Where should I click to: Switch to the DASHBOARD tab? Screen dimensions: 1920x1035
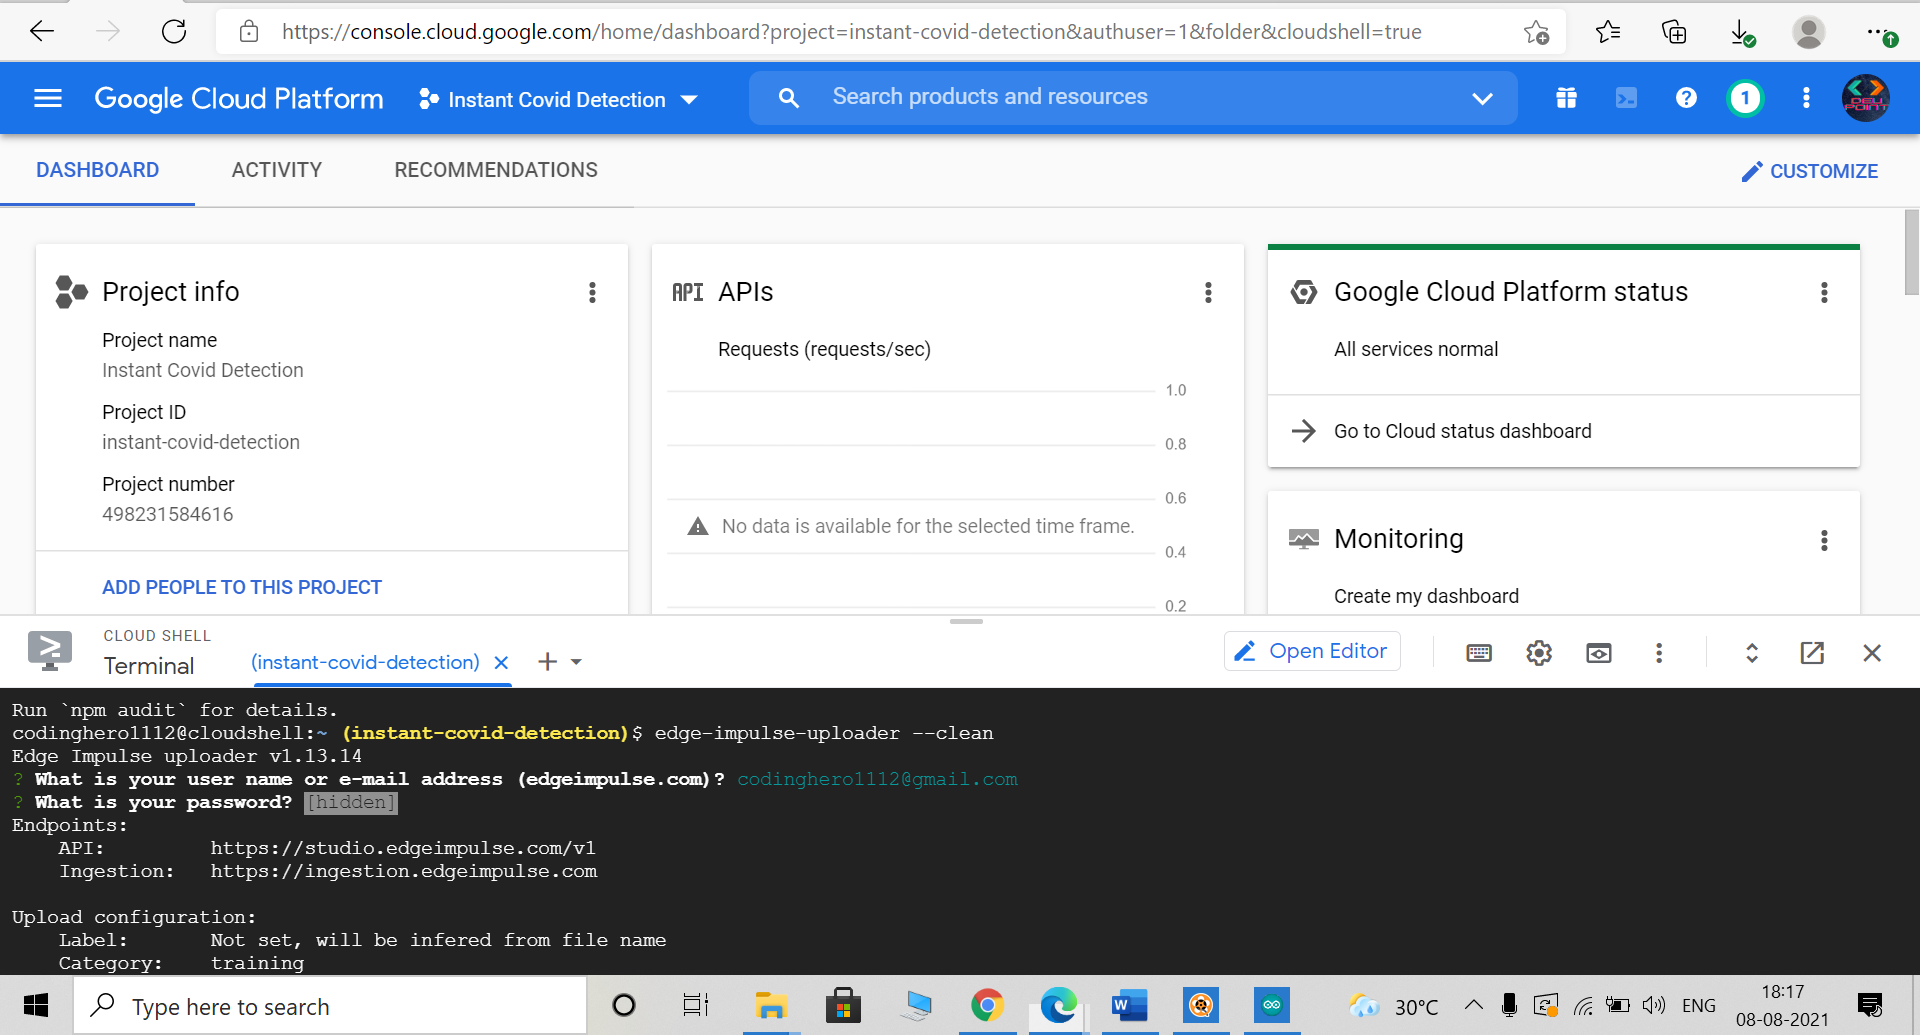coord(97,170)
